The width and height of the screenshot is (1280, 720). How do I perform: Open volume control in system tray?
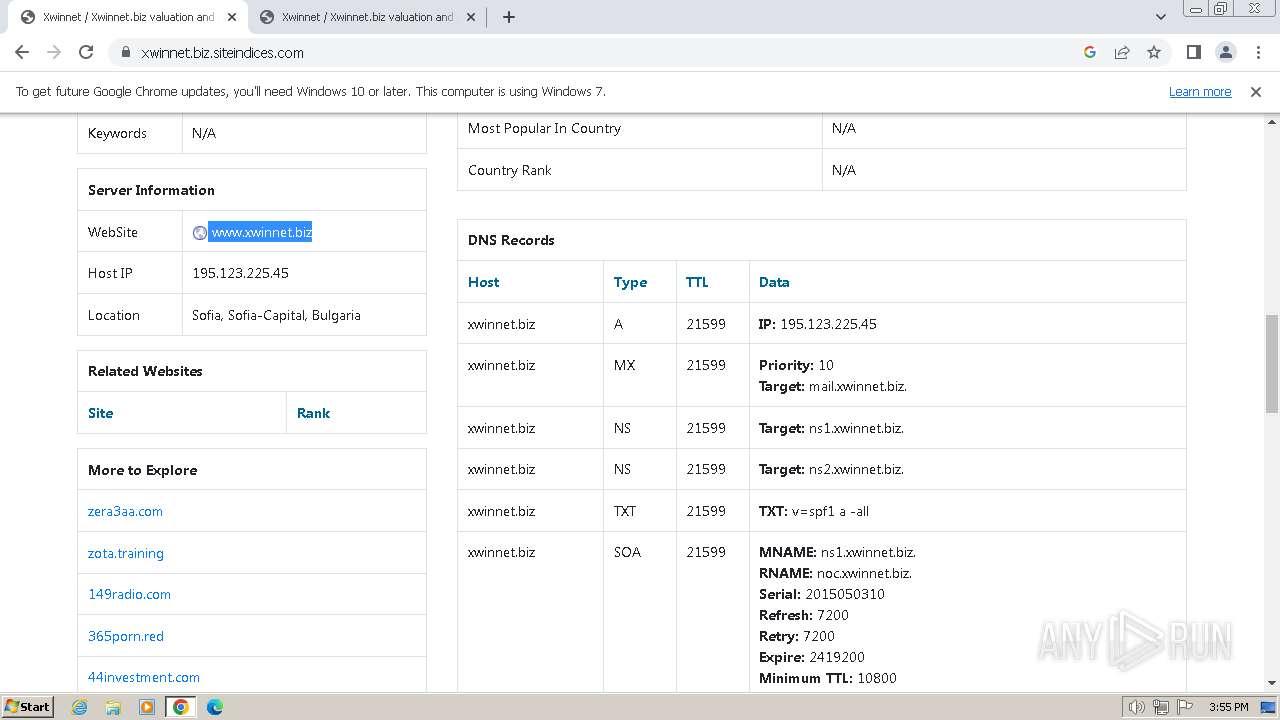click(1137, 707)
